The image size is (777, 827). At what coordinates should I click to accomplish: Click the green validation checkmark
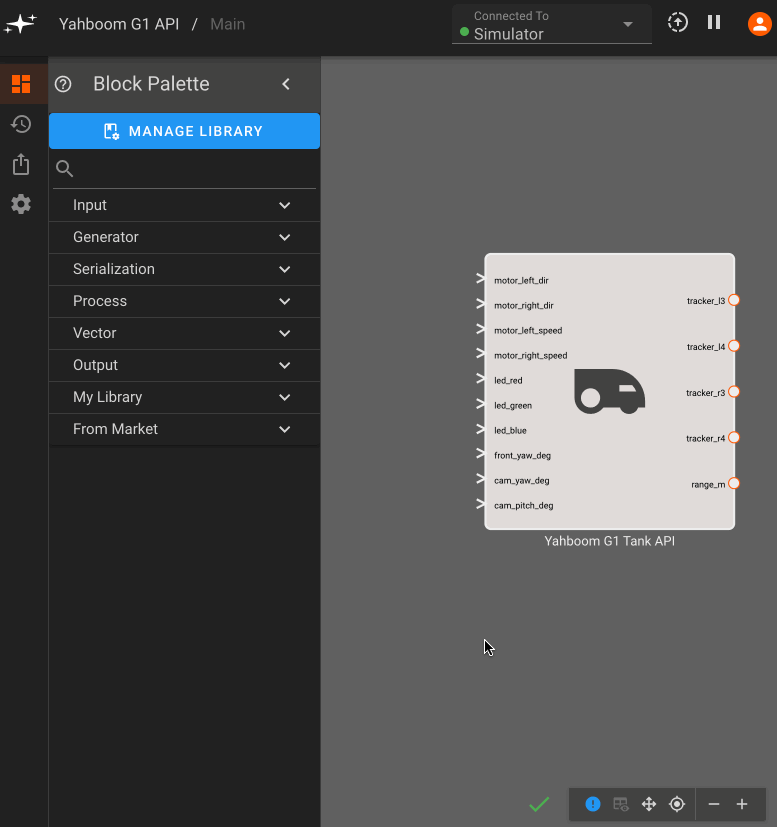(539, 804)
